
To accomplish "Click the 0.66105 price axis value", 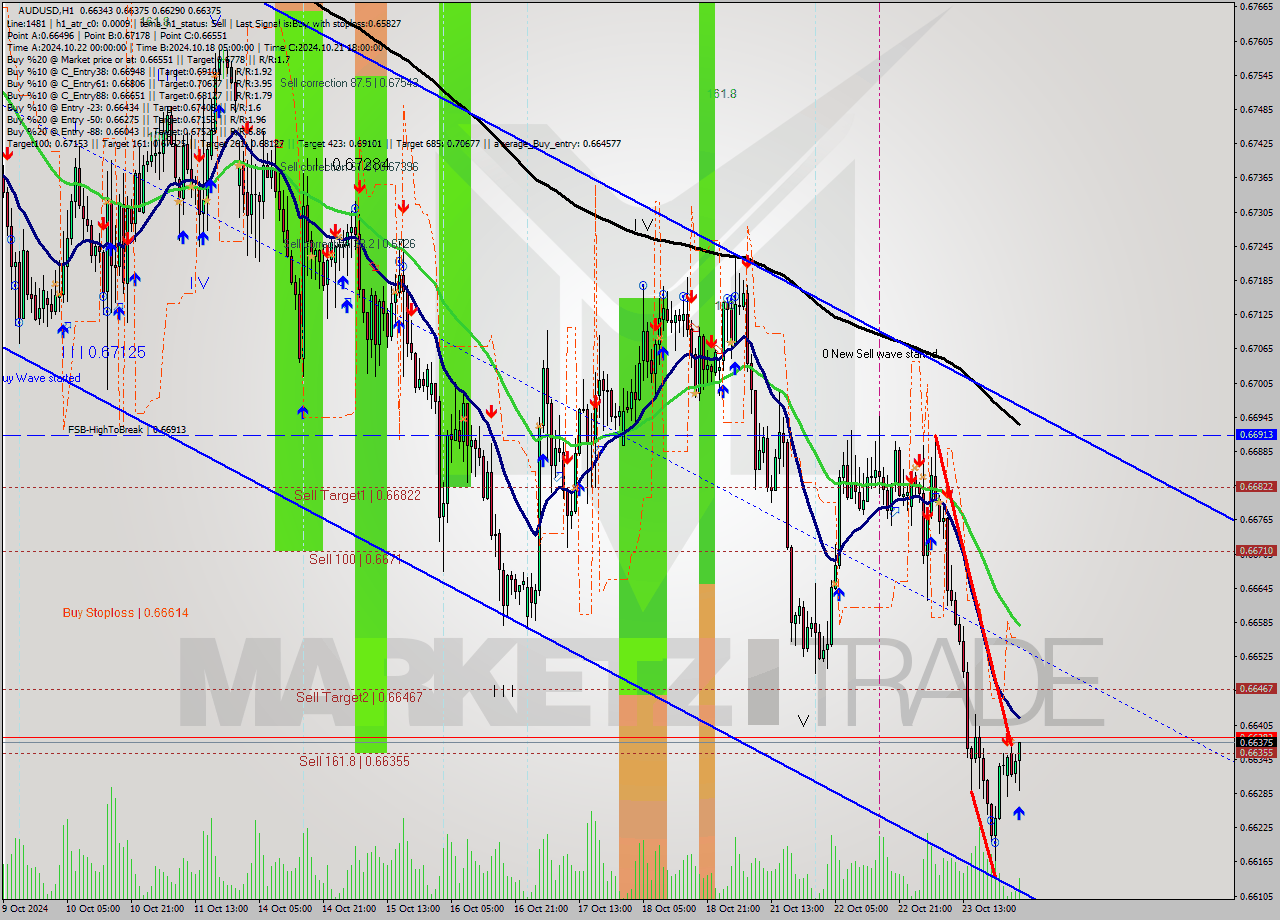I will coord(1256,896).
